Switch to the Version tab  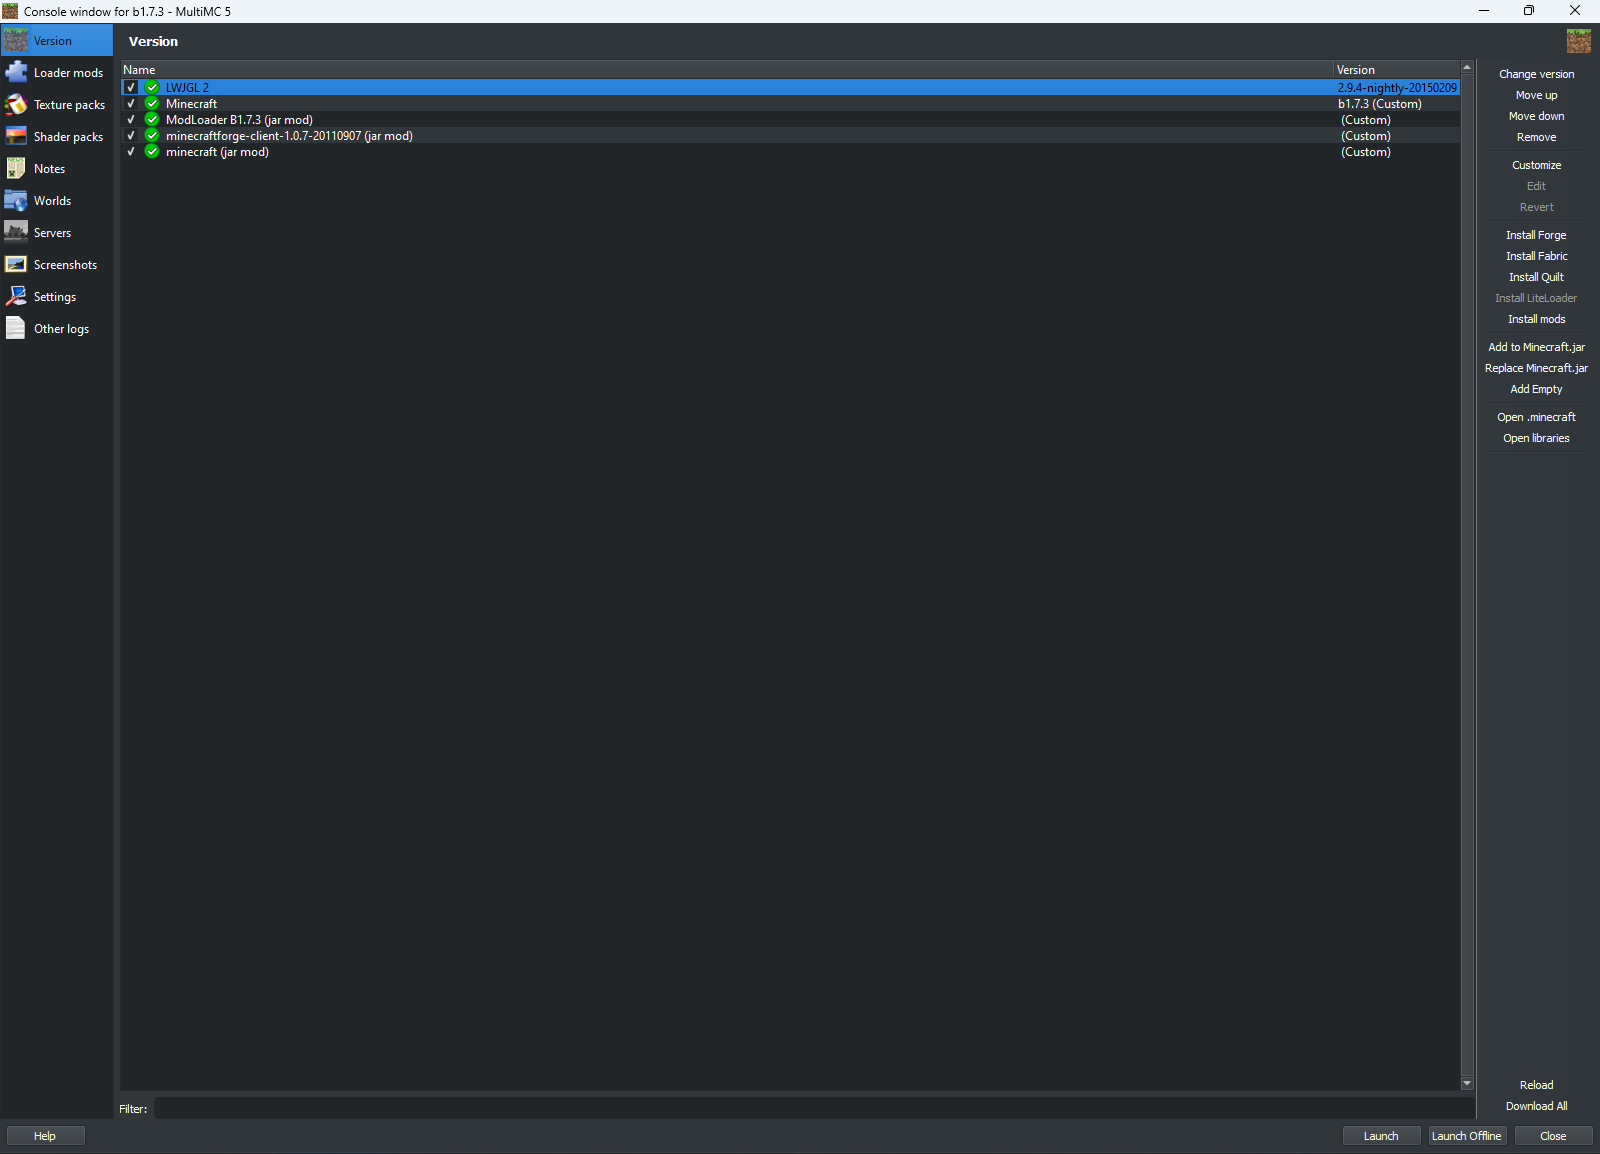pyautogui.click(x=55, y=40)
